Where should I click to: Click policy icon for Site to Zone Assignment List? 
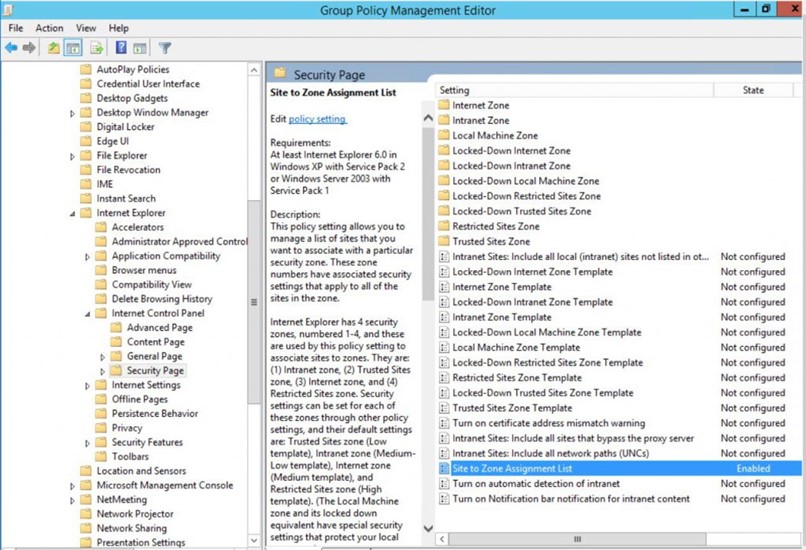click(444, 468)
